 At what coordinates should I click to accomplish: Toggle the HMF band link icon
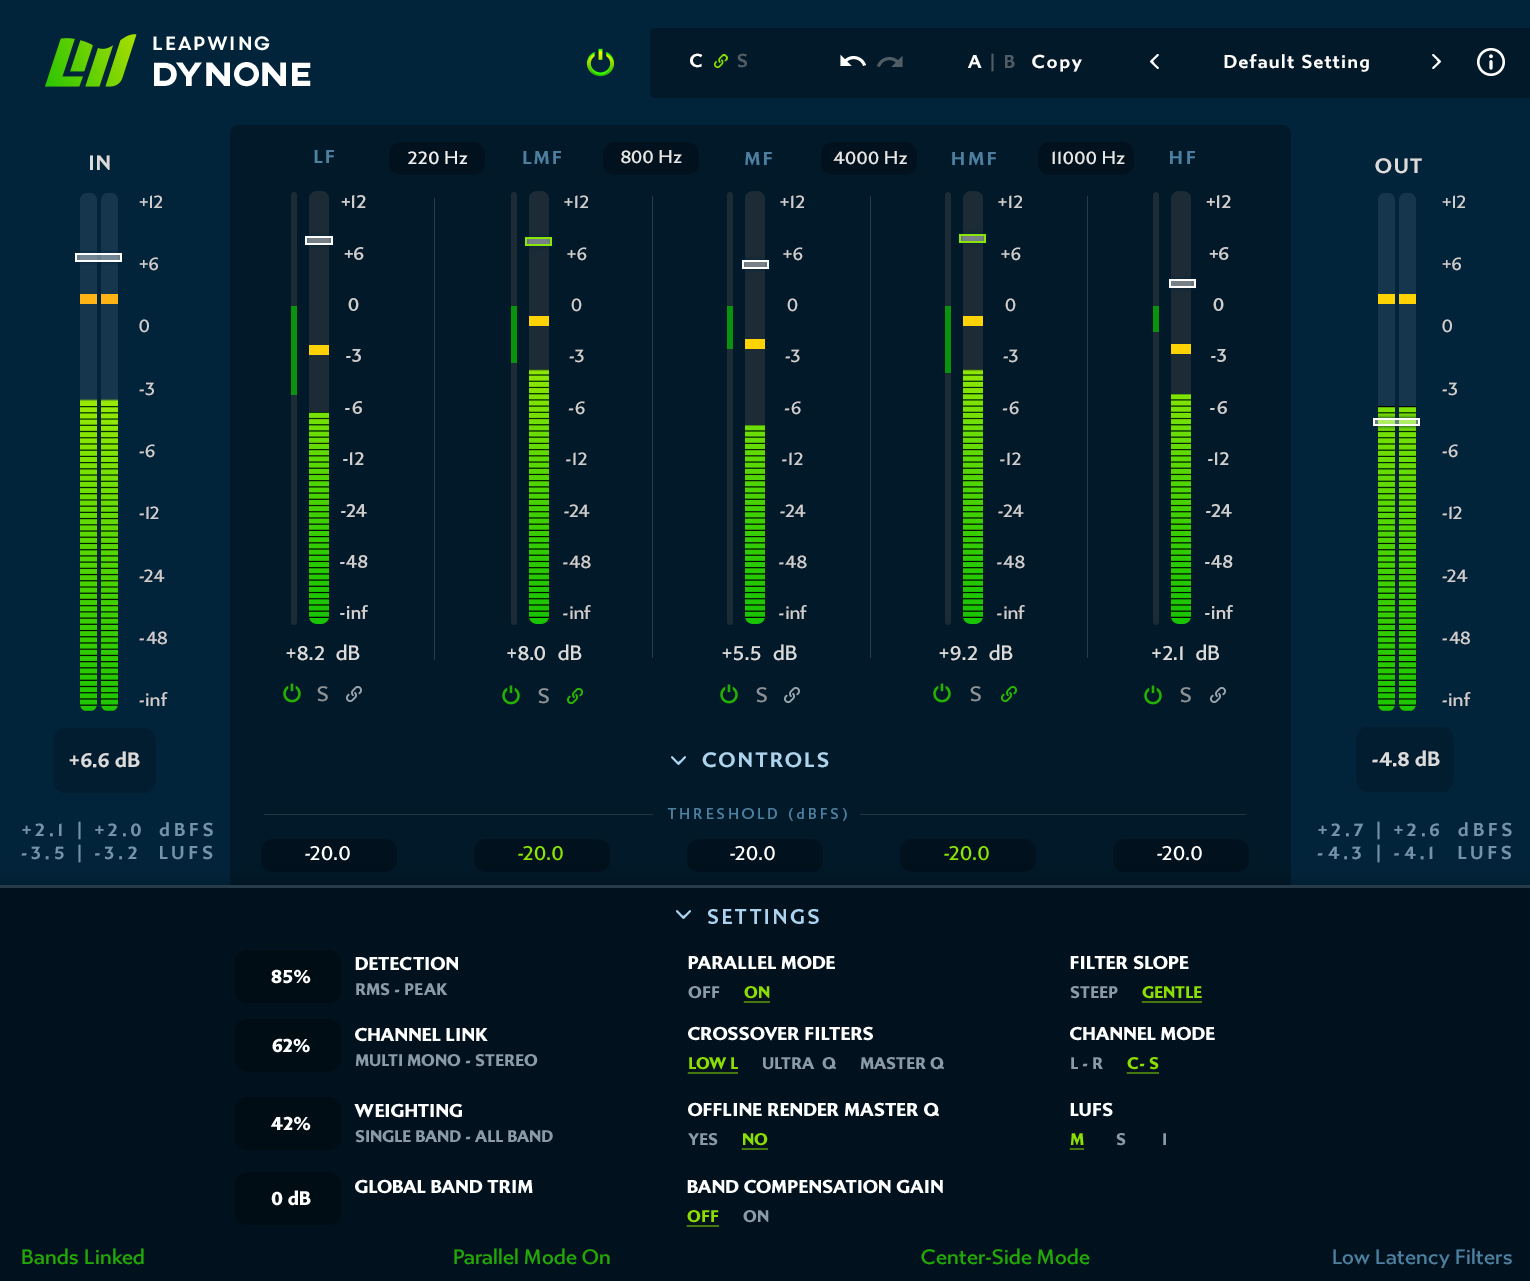pos(1008,694)
